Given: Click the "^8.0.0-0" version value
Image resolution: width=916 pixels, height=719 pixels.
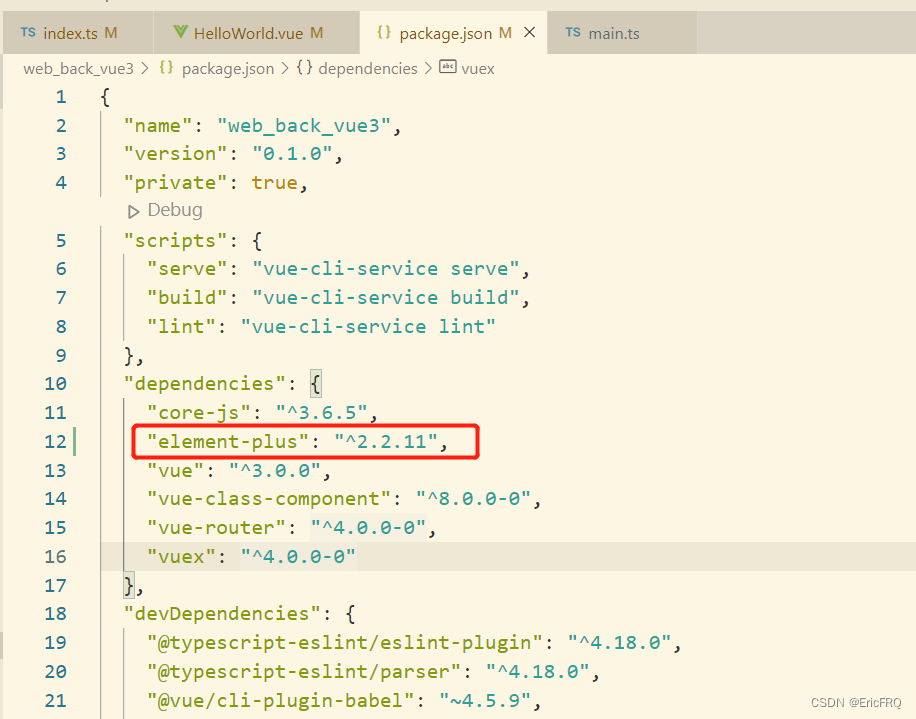Looking at the screenshot, I should pyautogui.click(x=473, y=499).
